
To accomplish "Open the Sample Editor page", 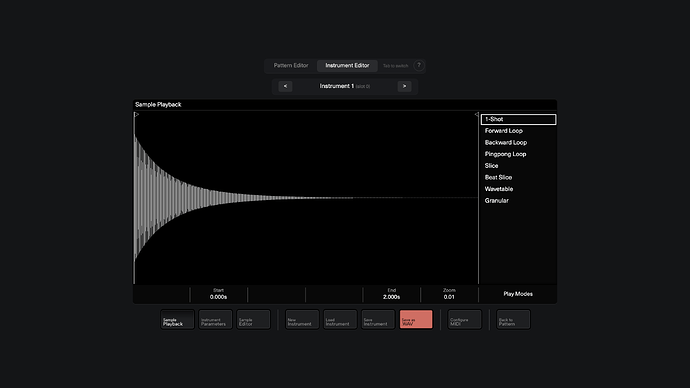I will click(253, 319).
